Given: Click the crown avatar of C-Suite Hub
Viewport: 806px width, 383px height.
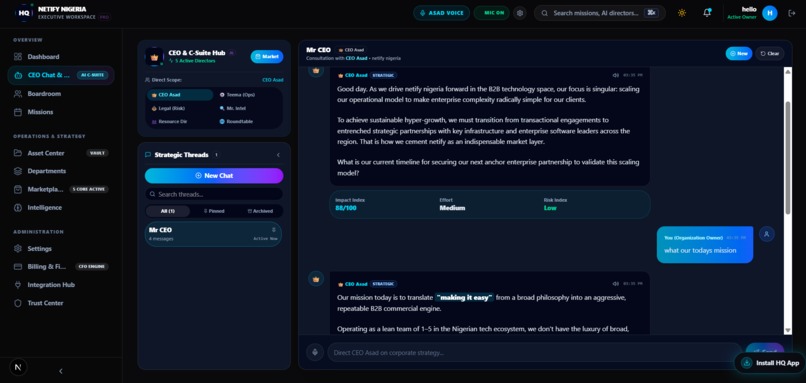Looking at the screenshot, I should coord(154,57).
